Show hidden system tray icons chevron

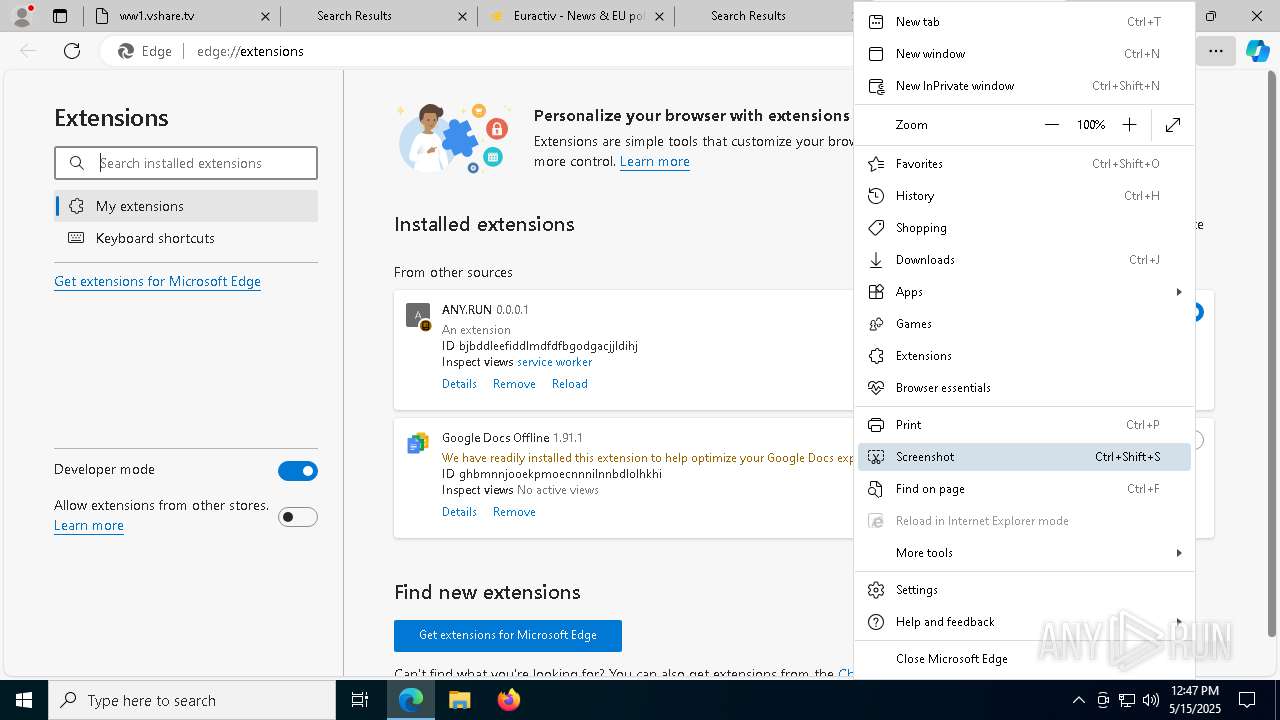tap(1078, 700)
